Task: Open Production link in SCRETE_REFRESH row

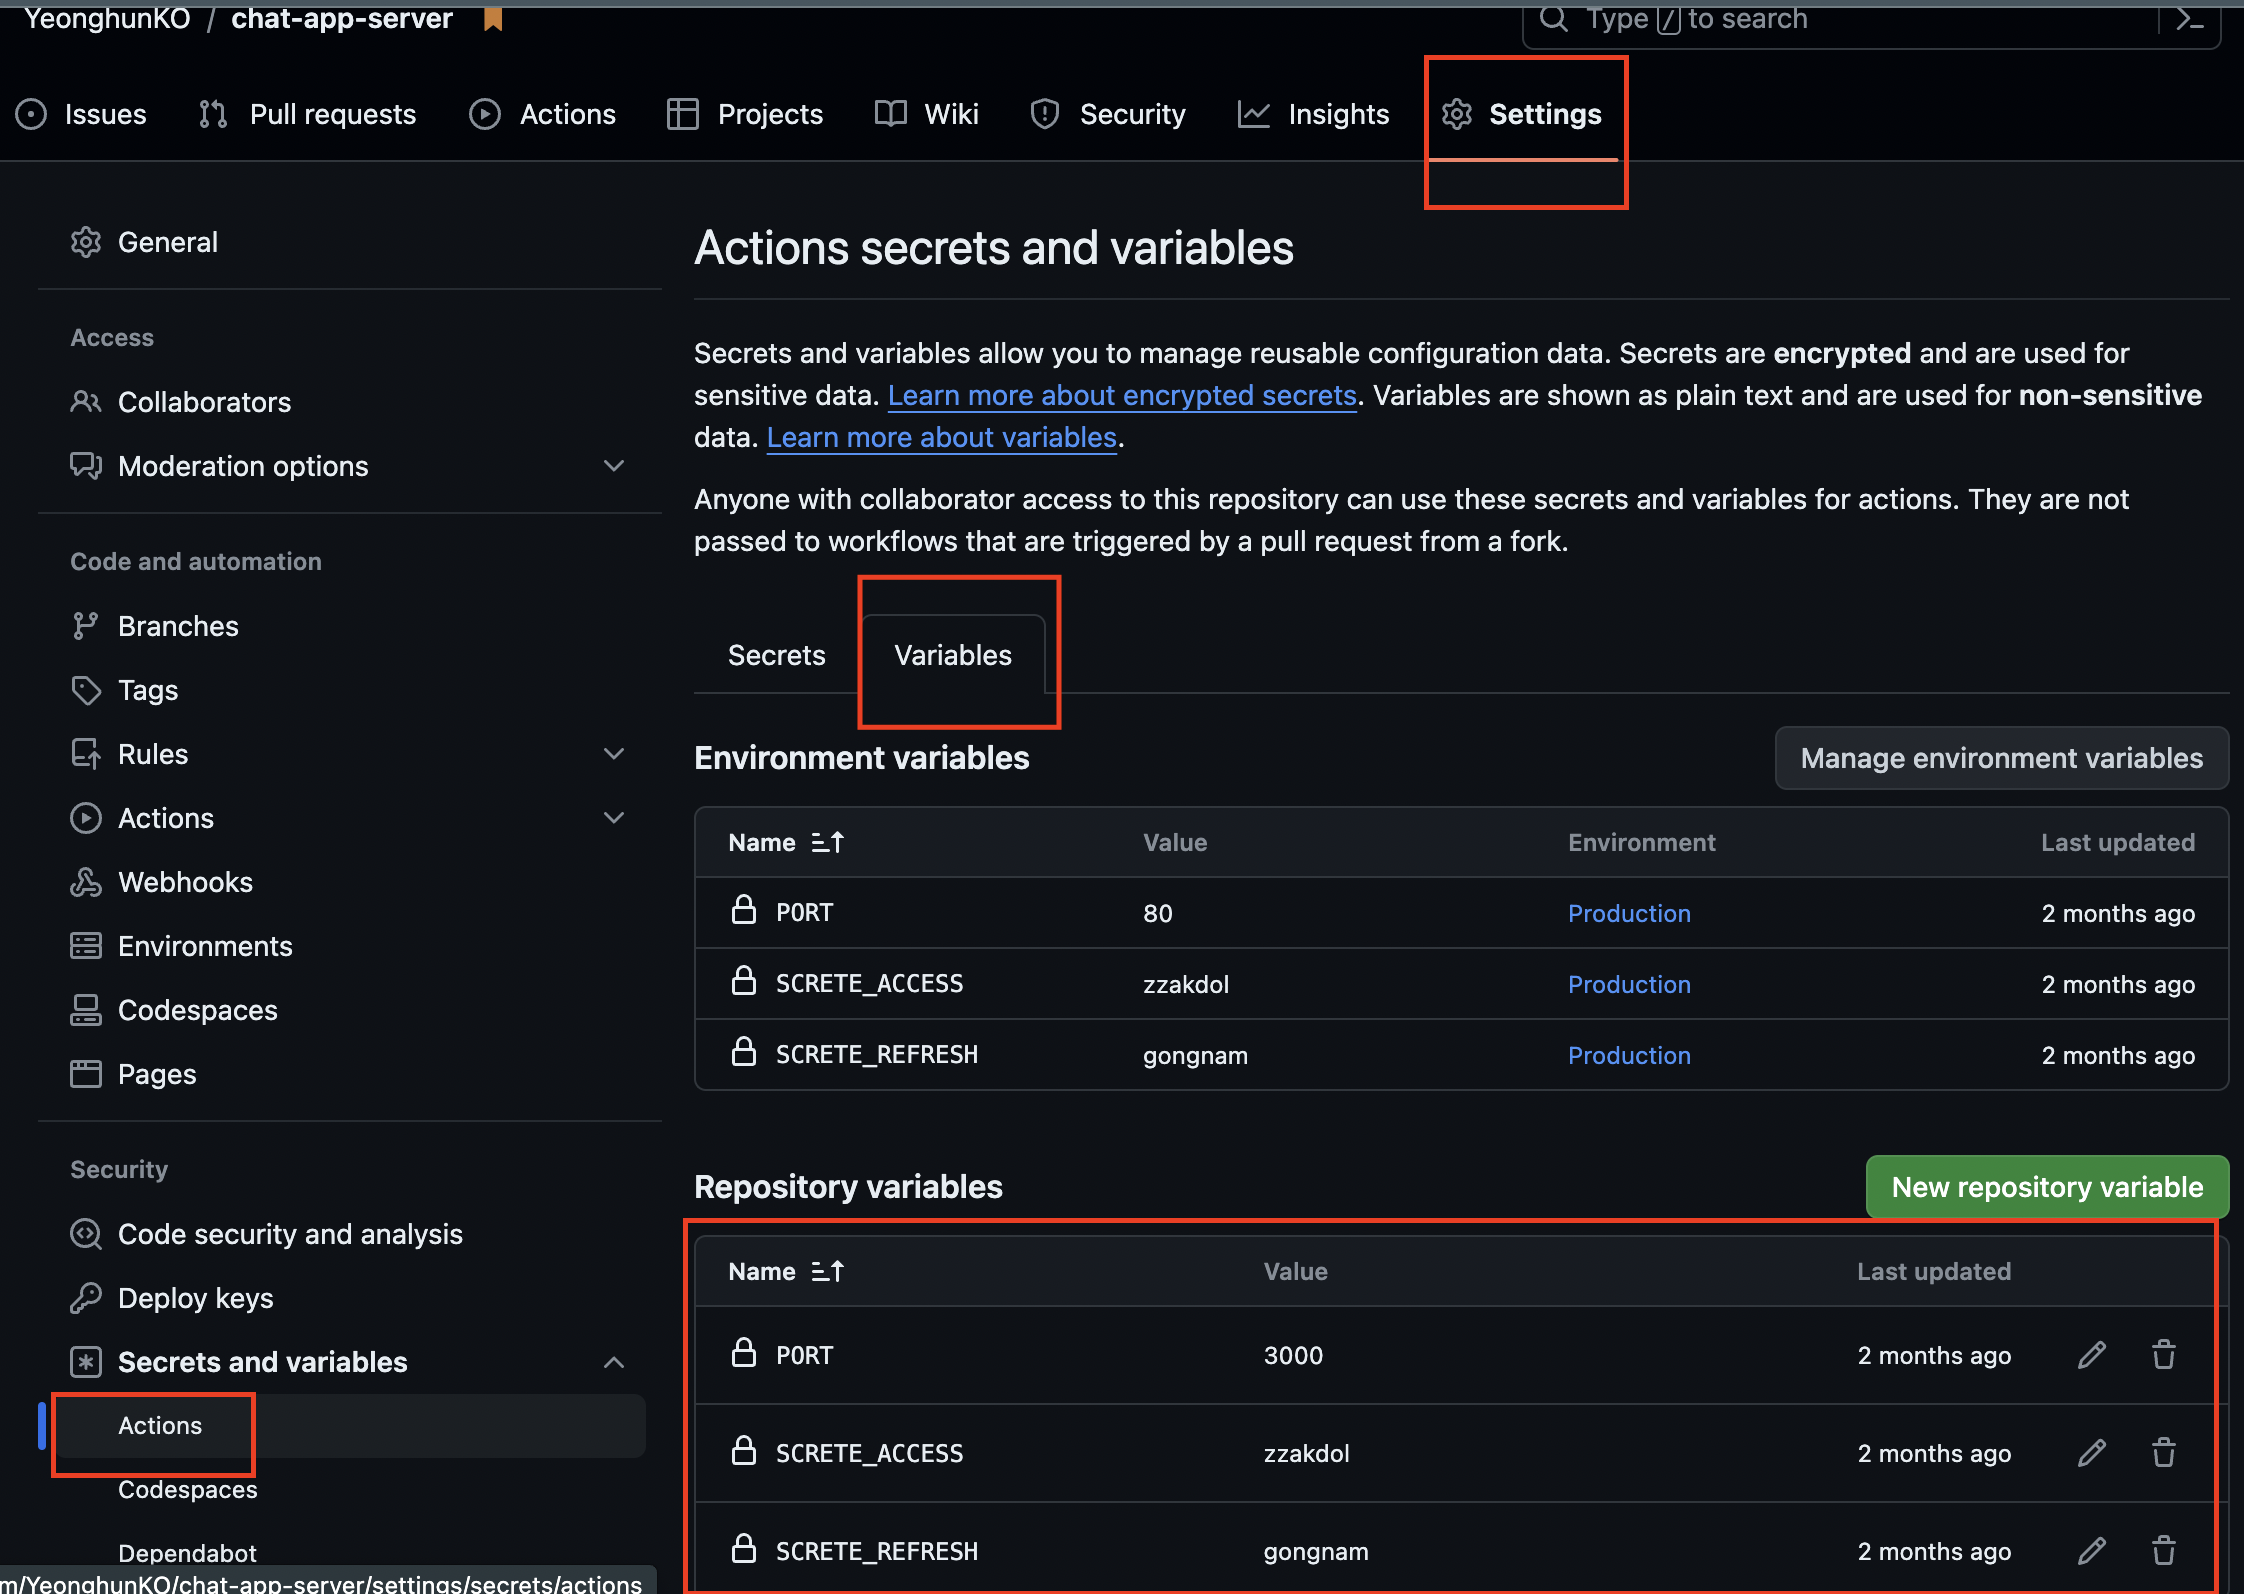Action: (1629, 1055)
